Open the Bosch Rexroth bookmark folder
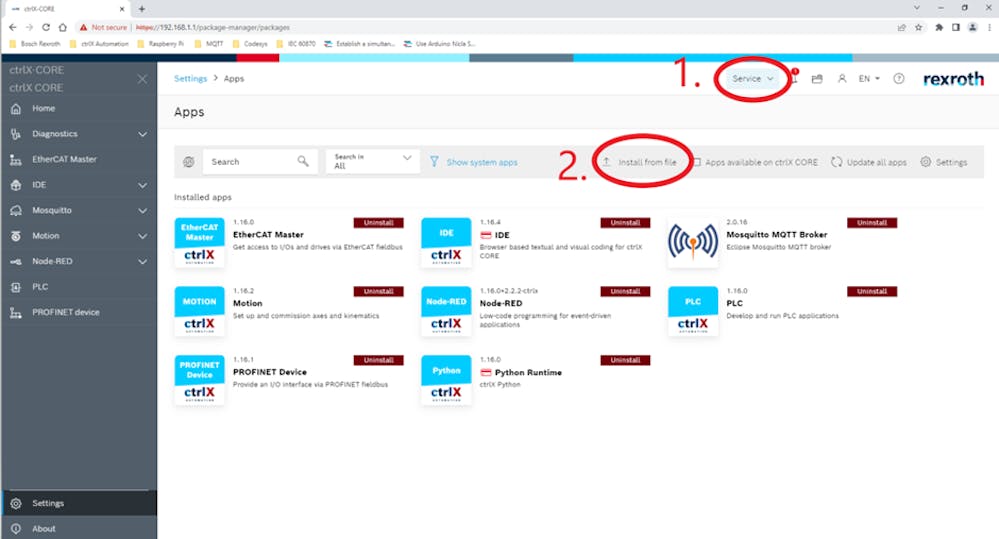The image size is (999, 539). (35, 44)
